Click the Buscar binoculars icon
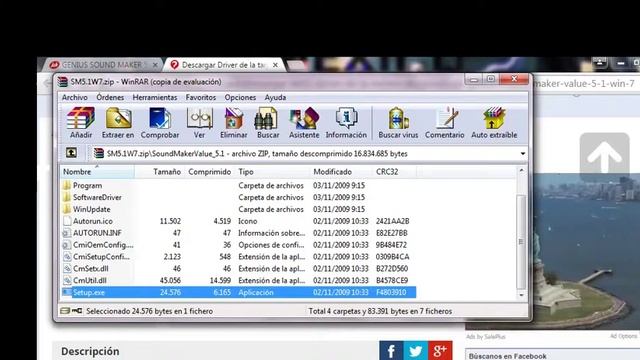This screenshot has width=640, height=360. tap(268, 122)
